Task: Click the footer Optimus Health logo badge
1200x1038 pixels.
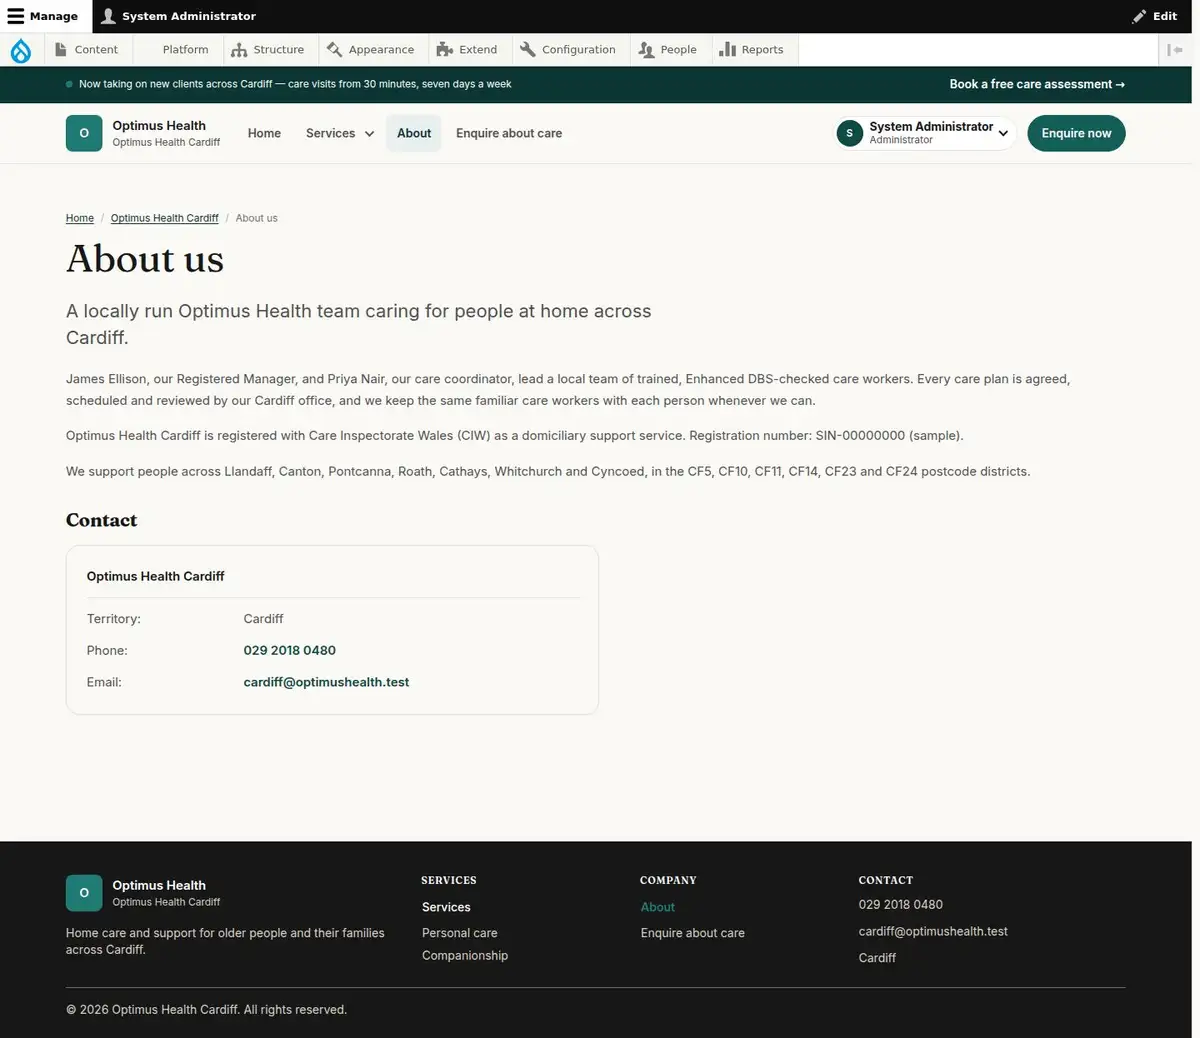Action: [84, 893]
